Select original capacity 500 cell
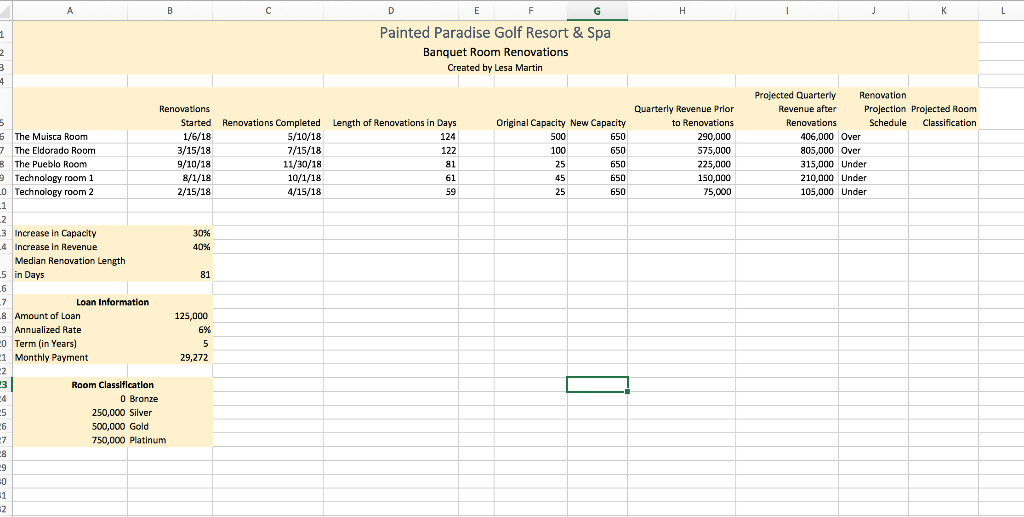Viewport: 1024px width, 517px height. (531, 136)
